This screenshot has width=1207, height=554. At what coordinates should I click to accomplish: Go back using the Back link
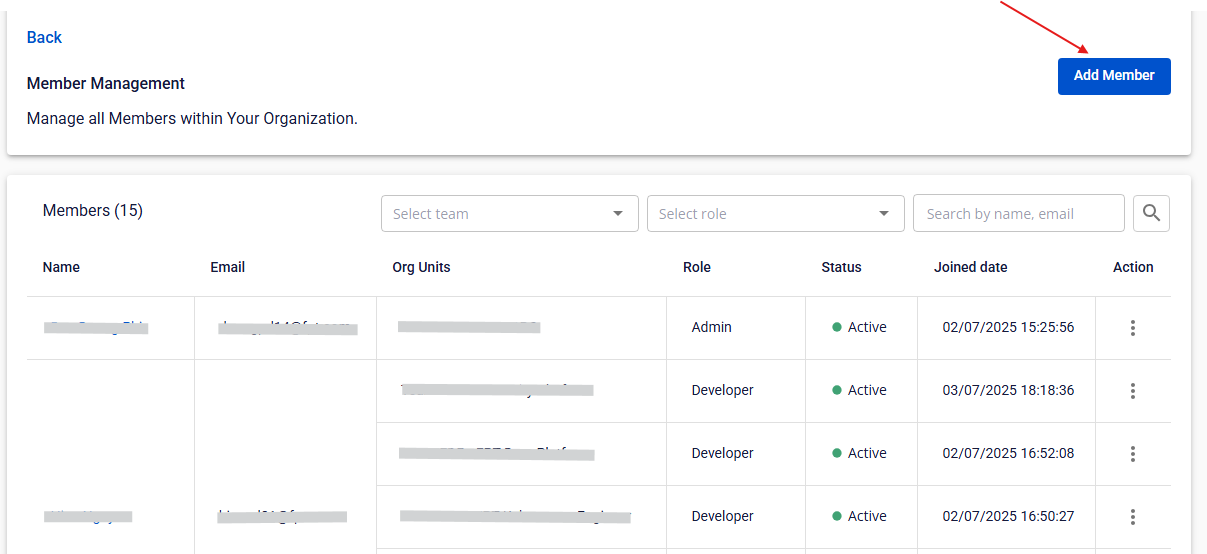[x=44, y=37]
